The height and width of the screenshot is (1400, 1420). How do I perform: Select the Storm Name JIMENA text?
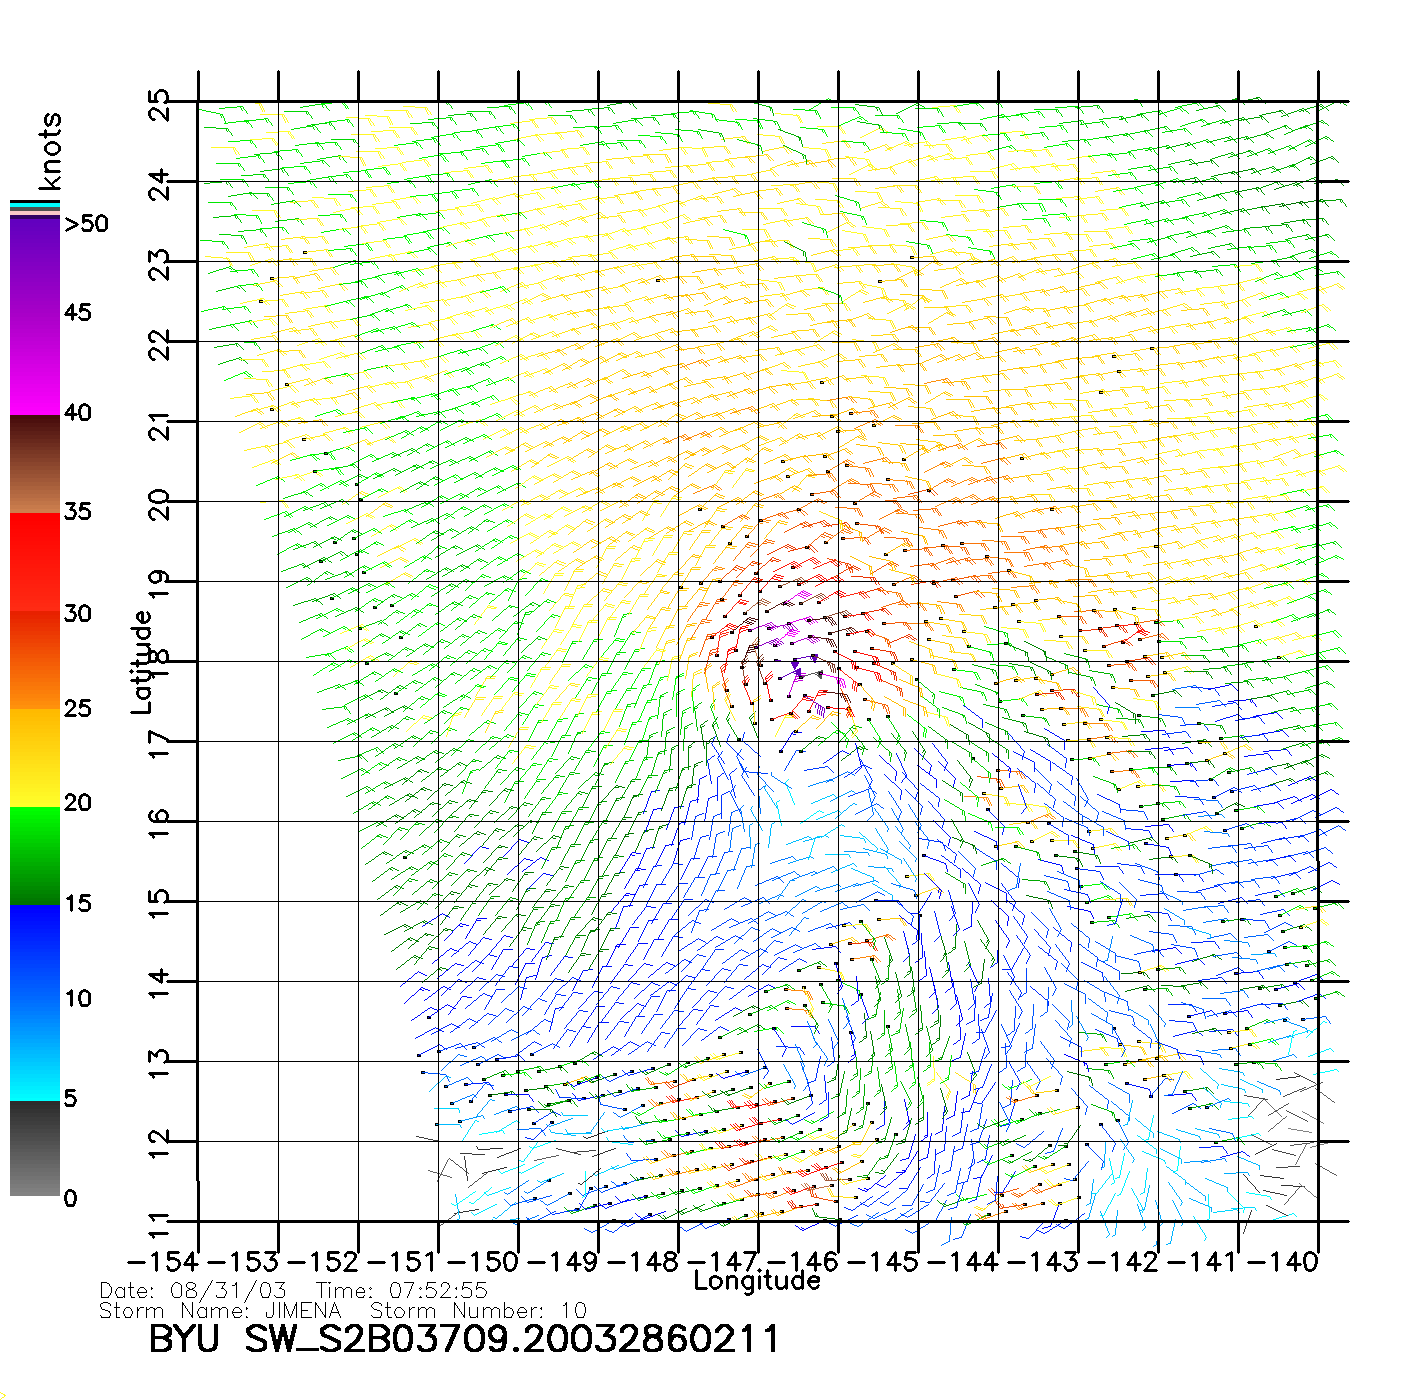[220, 1310]
